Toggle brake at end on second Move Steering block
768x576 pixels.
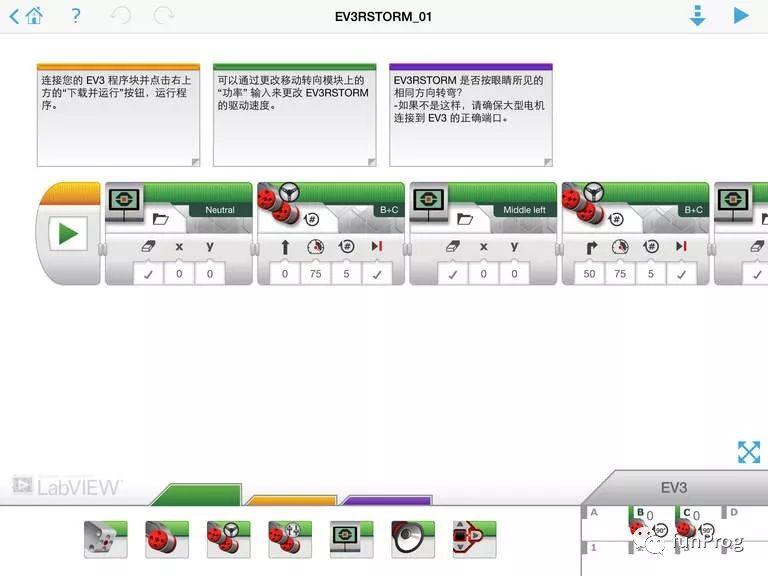[x=681, y=274]
